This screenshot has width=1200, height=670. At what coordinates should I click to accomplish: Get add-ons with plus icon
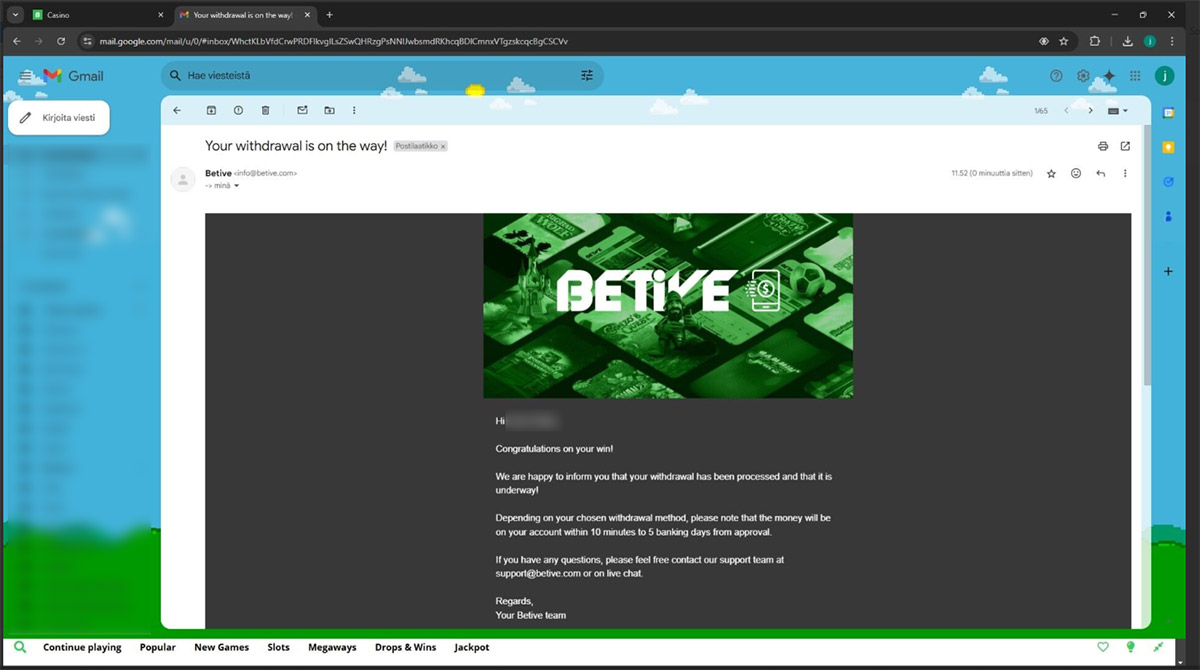coord(1168,271)
